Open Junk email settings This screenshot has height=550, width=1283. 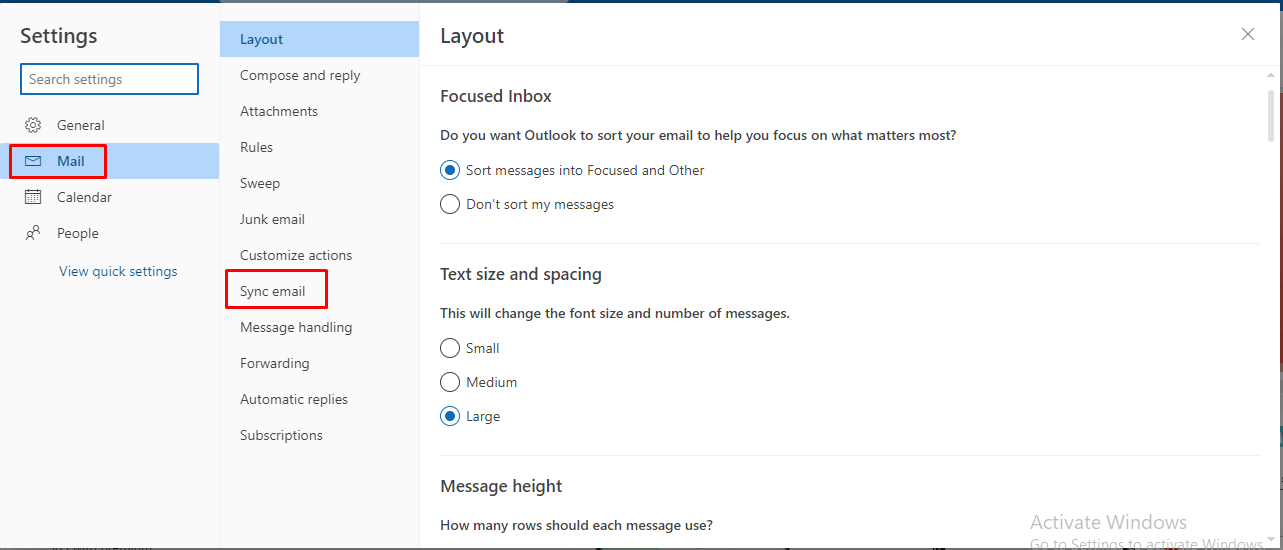pos(272,219)
